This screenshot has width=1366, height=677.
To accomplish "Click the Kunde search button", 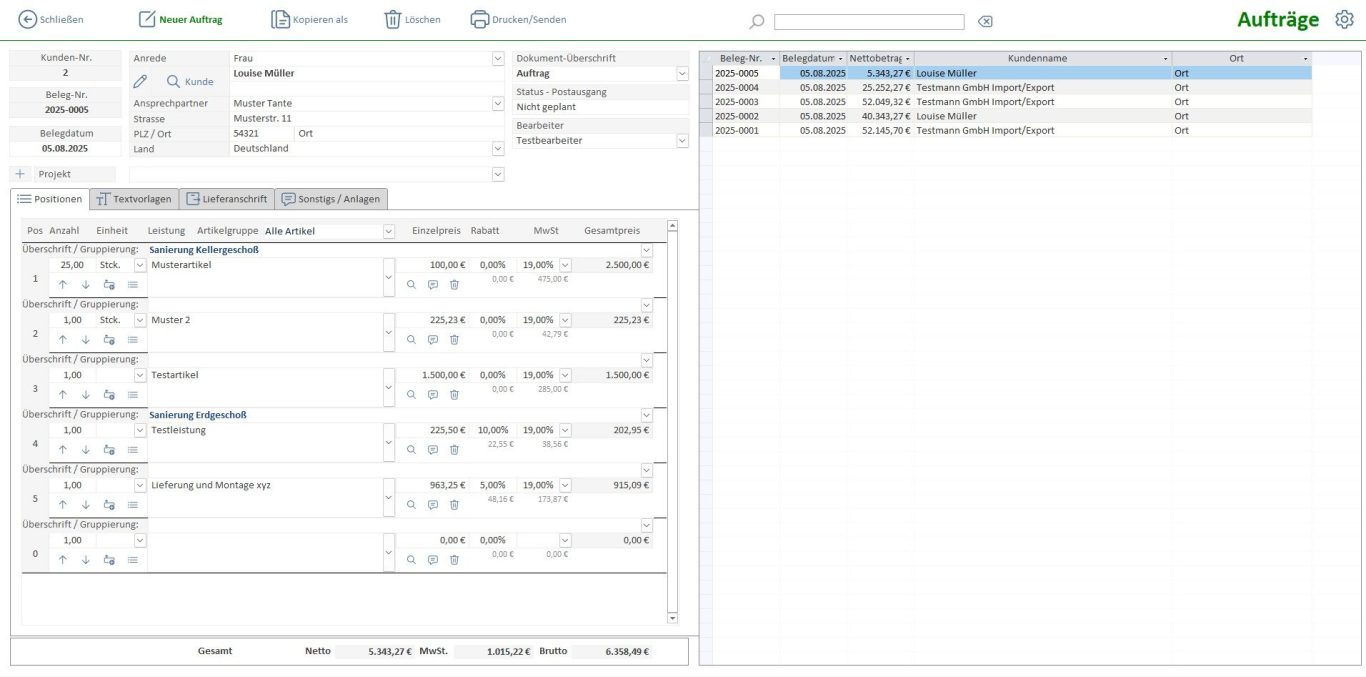I will click(x=190, y=81).
